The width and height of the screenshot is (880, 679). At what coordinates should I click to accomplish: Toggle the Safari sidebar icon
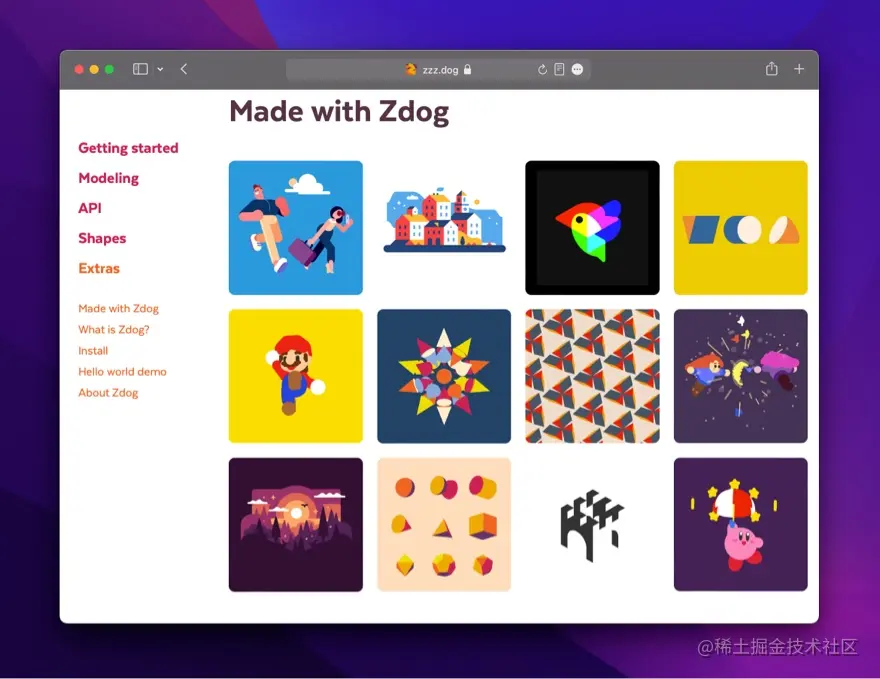139,69
